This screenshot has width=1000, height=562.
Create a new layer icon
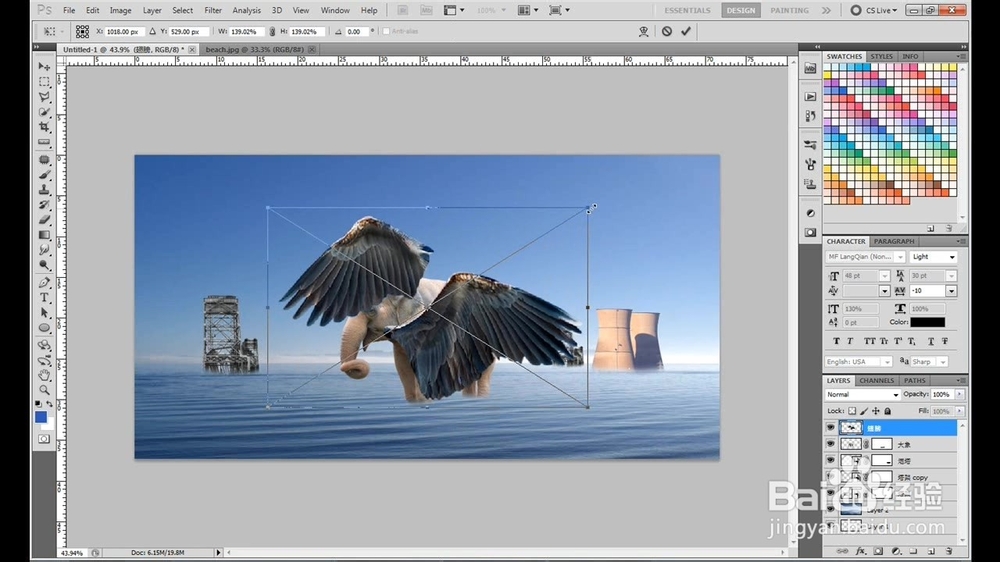[x=931, y=551]
